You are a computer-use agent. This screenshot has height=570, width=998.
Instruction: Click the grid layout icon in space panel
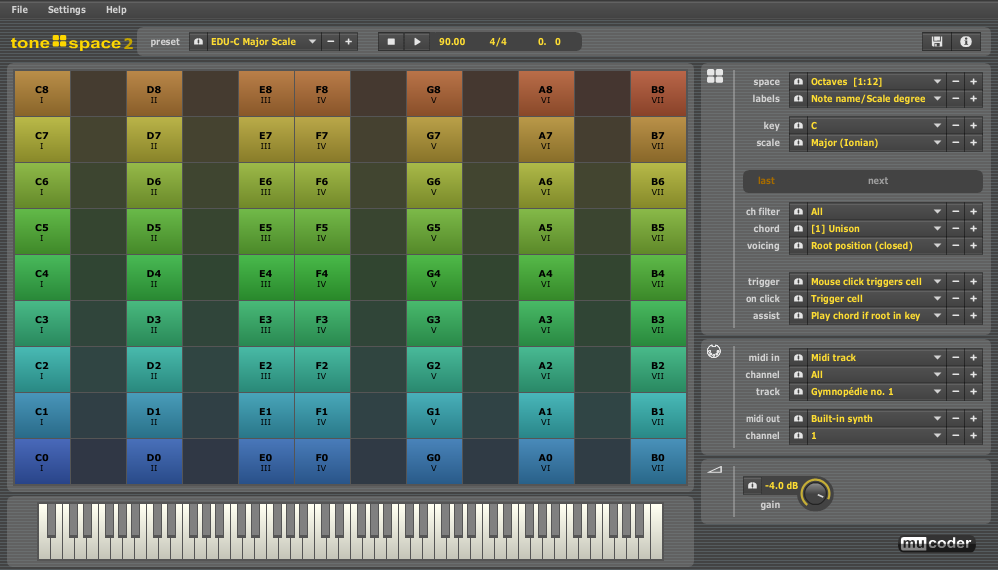(x=715, y=76)
